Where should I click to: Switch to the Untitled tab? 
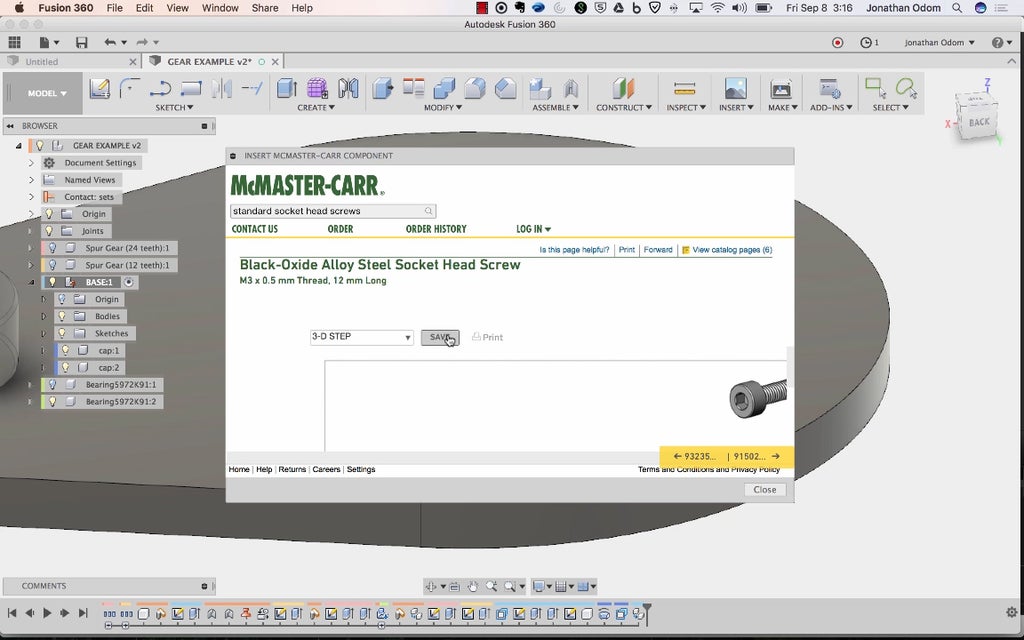41,61
